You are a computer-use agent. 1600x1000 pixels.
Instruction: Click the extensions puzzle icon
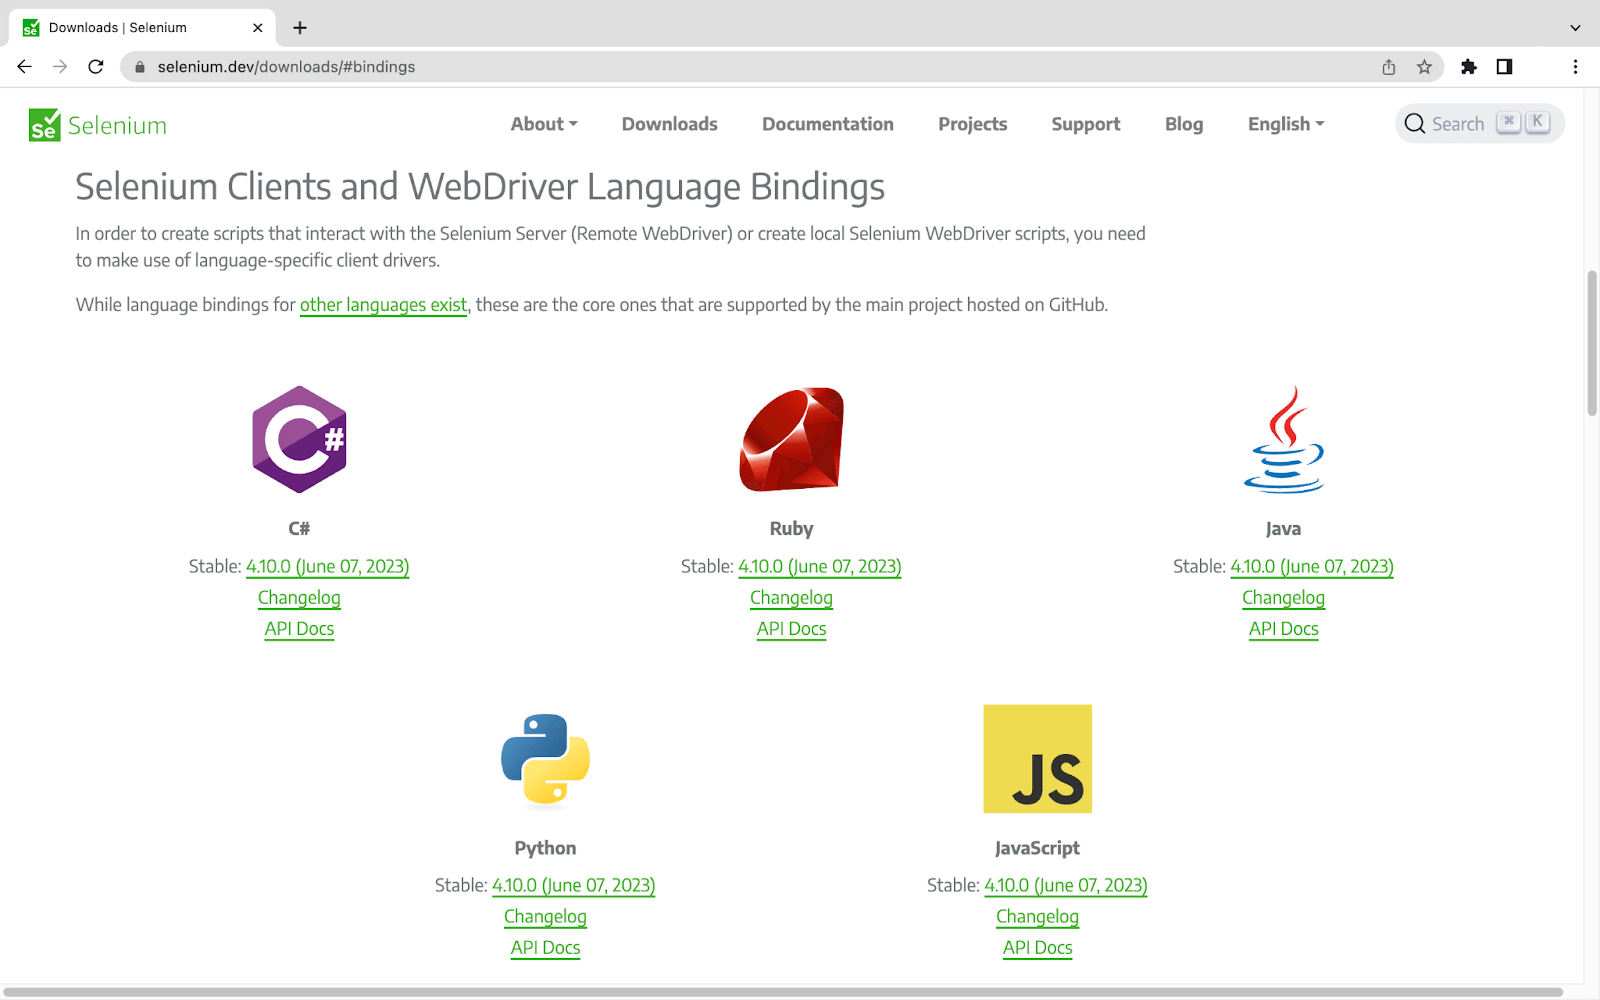pos(1469,66)
